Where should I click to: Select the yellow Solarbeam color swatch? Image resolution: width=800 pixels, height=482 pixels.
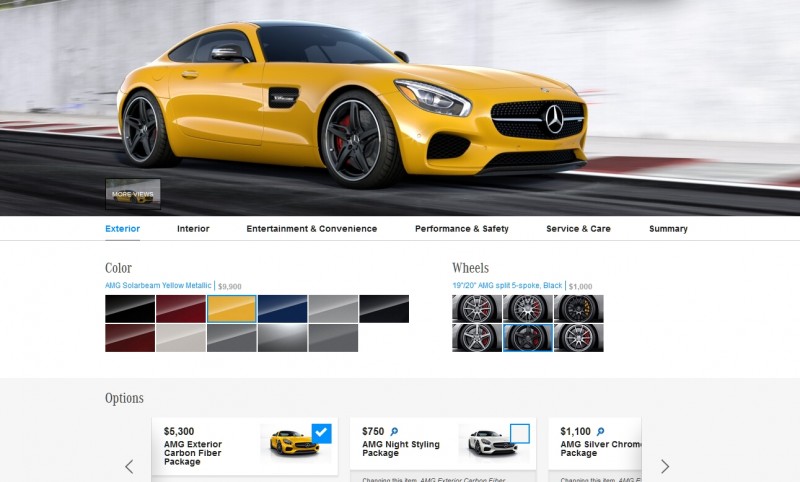(232, 309)
